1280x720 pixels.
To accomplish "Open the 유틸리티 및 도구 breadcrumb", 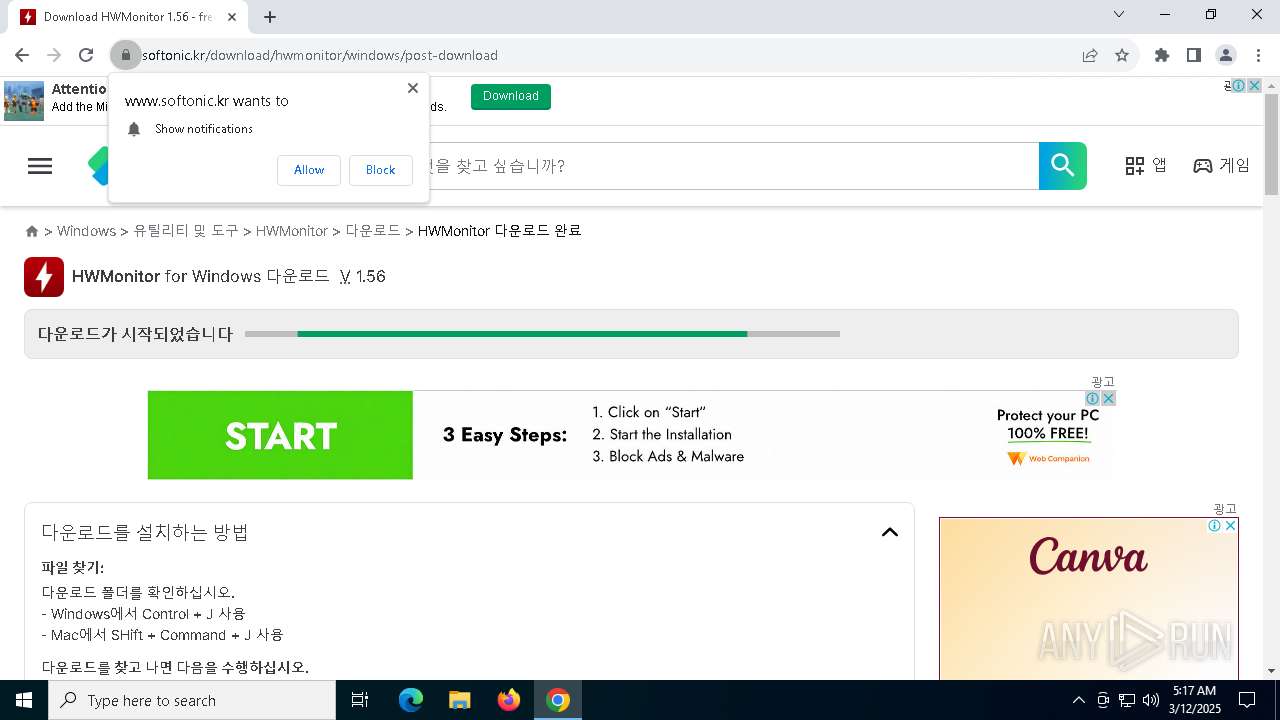I will 186,231.
